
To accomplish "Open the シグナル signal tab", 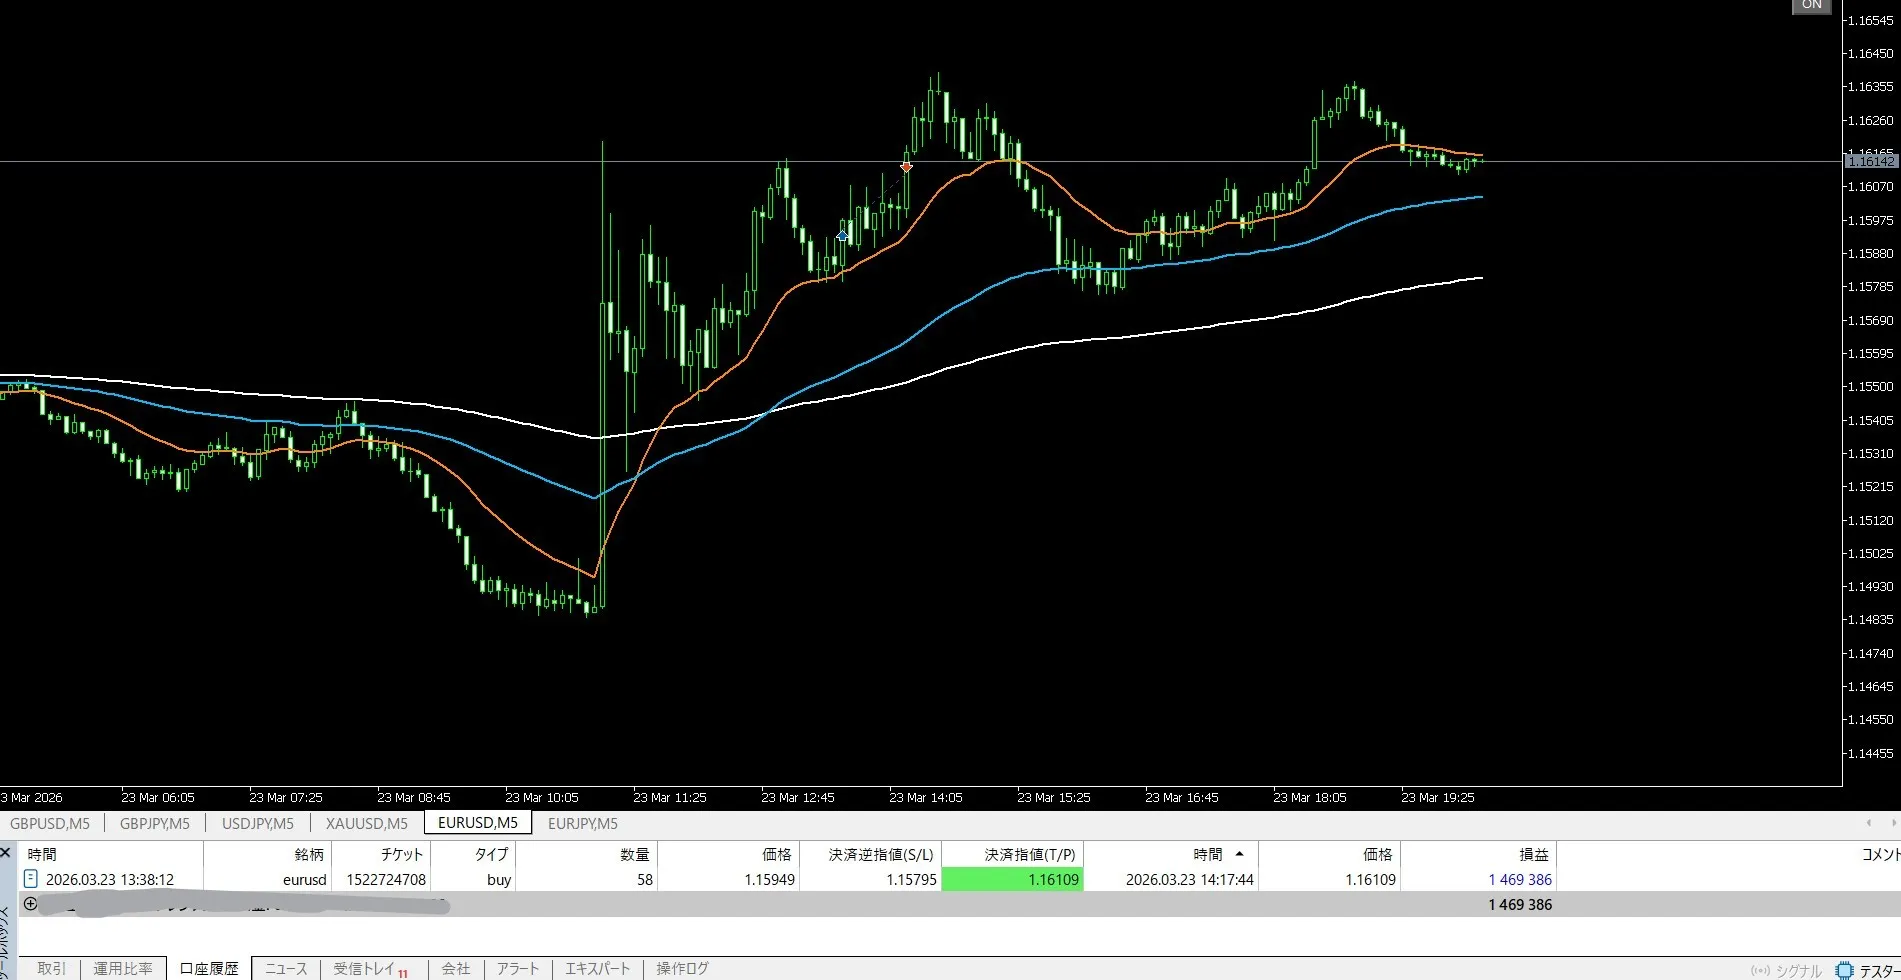I will (x=1786, y=970).
